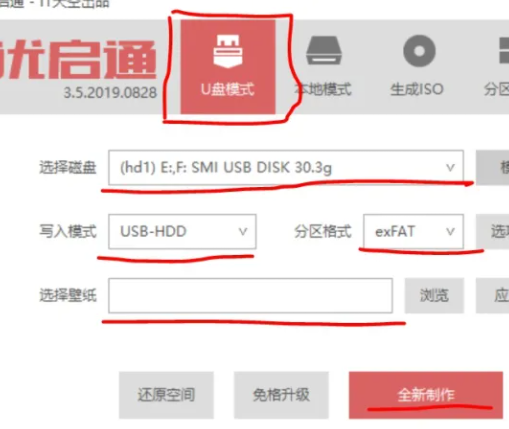This screenshot has height=429, width=509.
Task: Click the 还原空间 button
Action: tap(166, 395)
